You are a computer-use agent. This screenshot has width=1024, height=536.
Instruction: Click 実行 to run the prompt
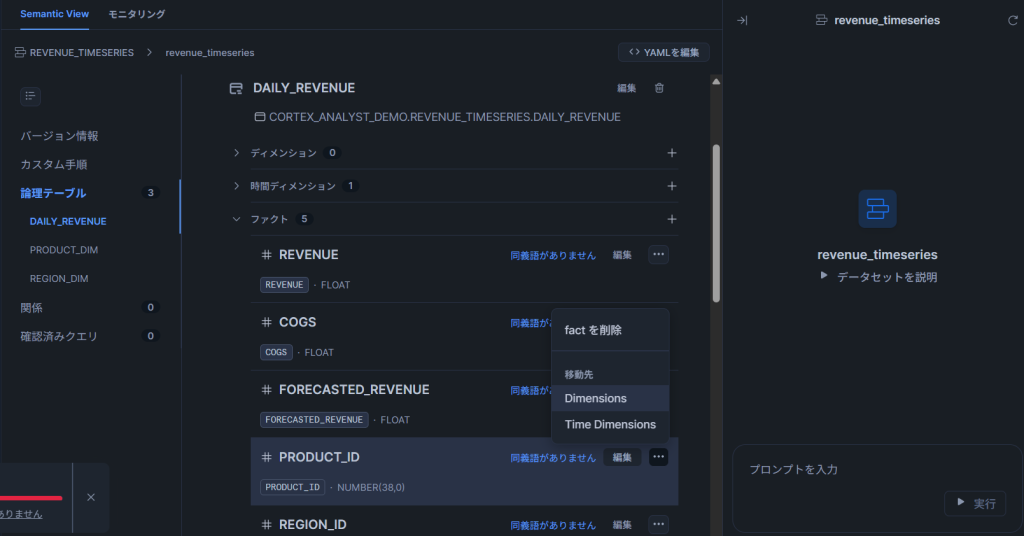point(975,503)
